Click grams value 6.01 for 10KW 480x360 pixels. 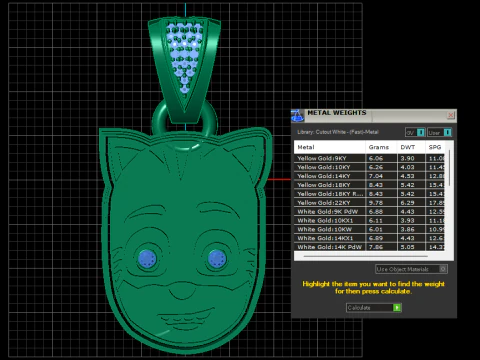tap(376, 229)
